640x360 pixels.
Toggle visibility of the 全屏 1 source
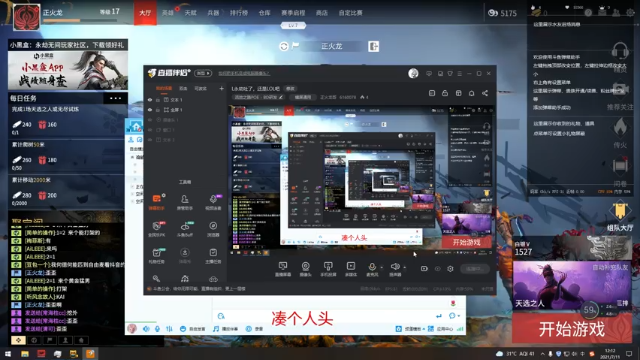pyautogui.click(x=150, y=110)
